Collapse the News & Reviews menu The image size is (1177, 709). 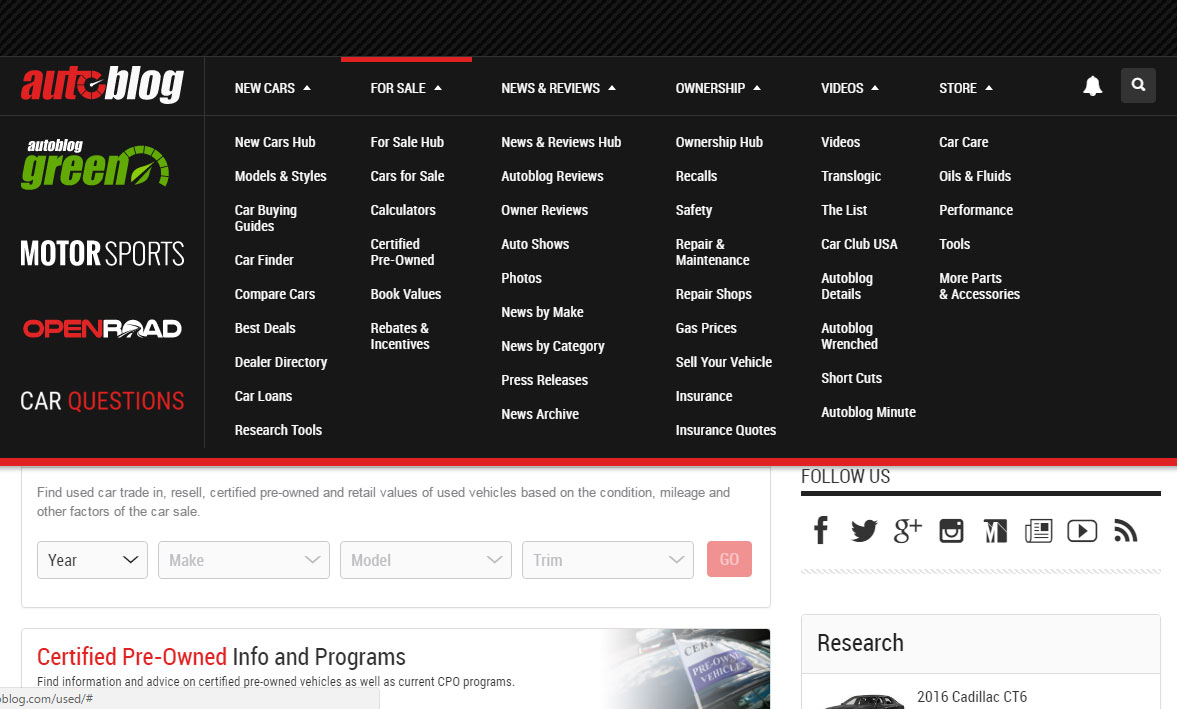(558, 88)
